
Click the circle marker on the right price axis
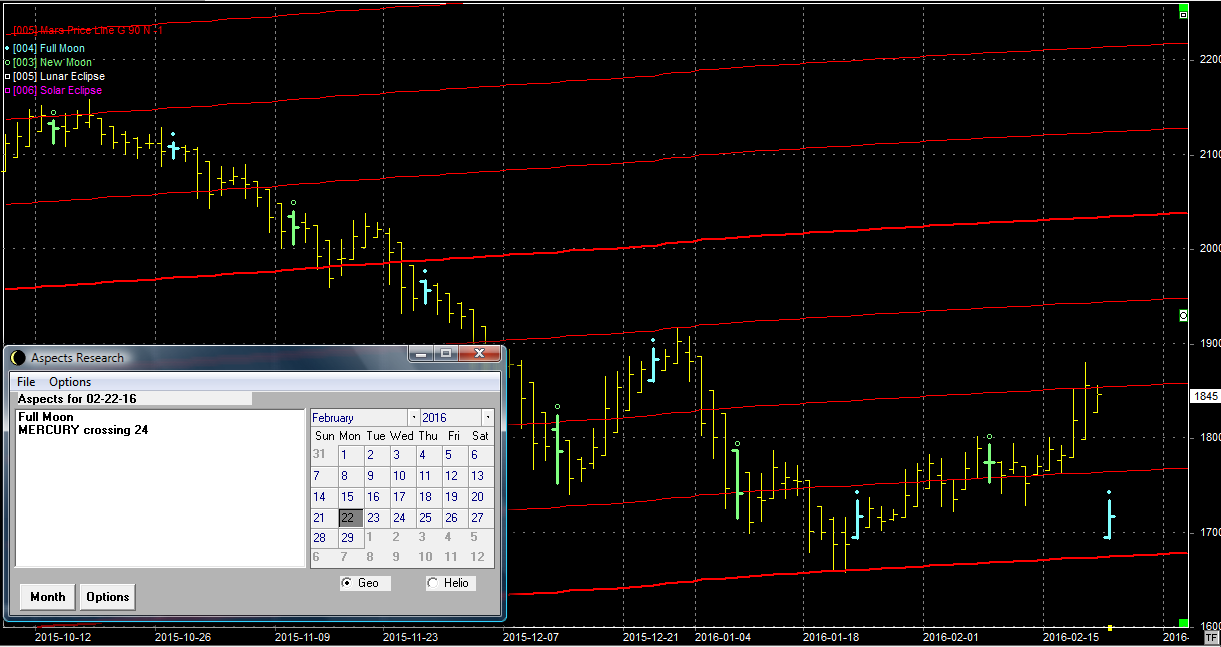tap(1184, 315)
